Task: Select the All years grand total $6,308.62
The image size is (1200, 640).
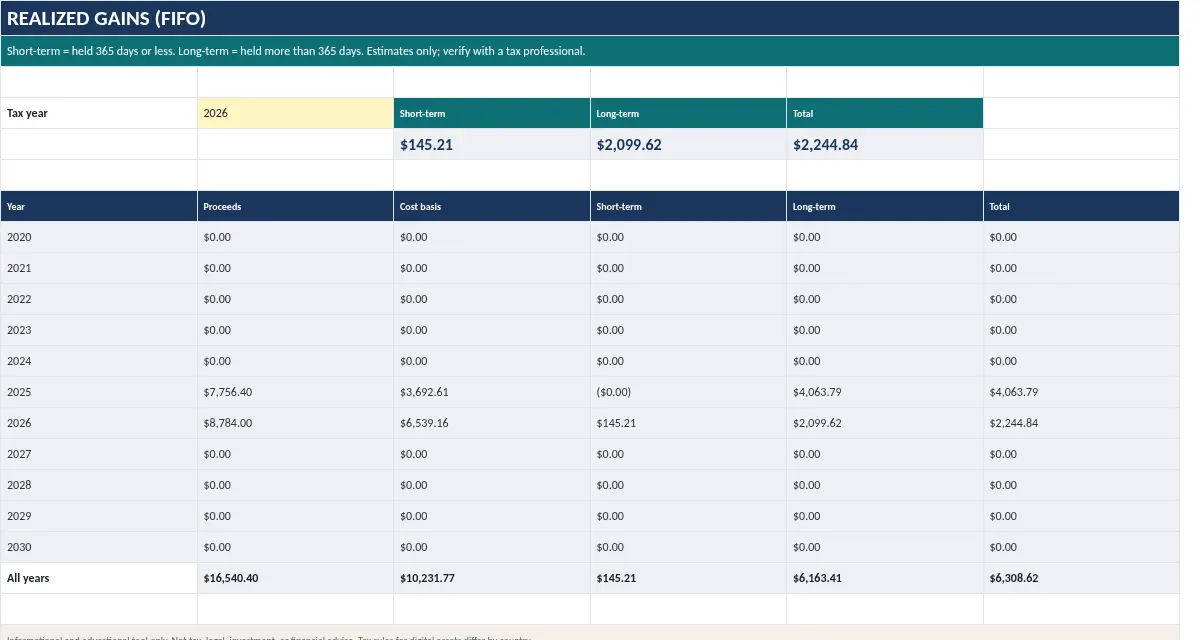Action: [x=1081, y=578]
